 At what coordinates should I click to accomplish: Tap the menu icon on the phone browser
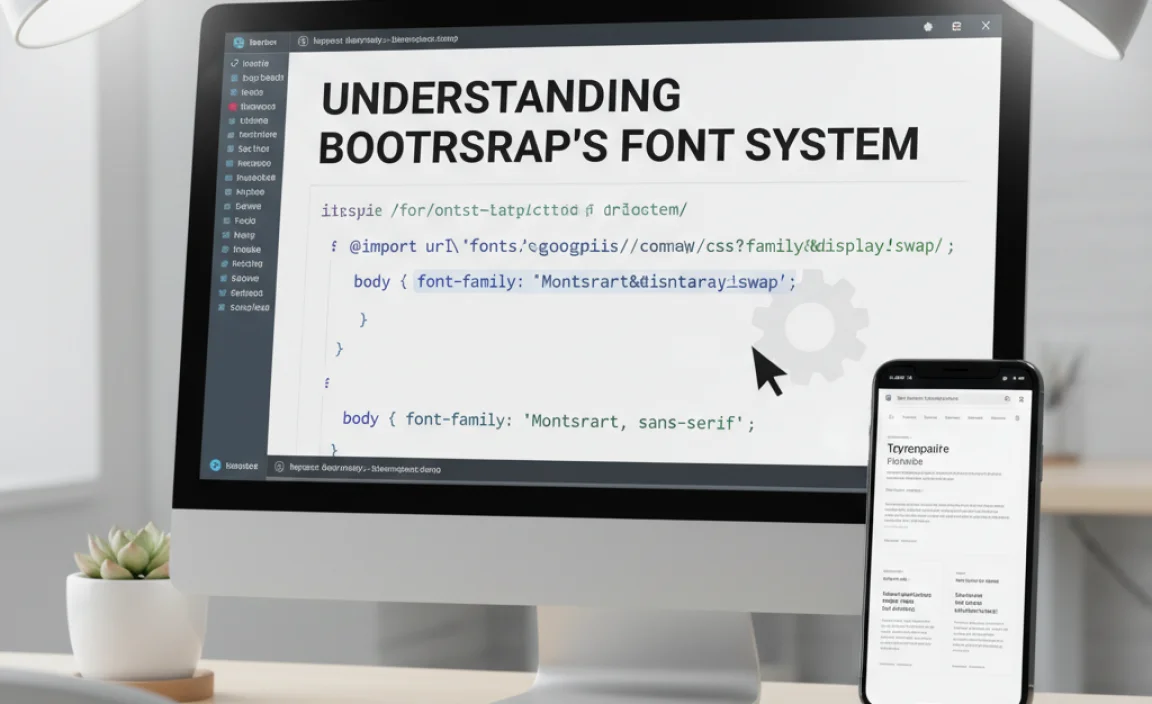pyautogui.click(x=1023, y=398)
